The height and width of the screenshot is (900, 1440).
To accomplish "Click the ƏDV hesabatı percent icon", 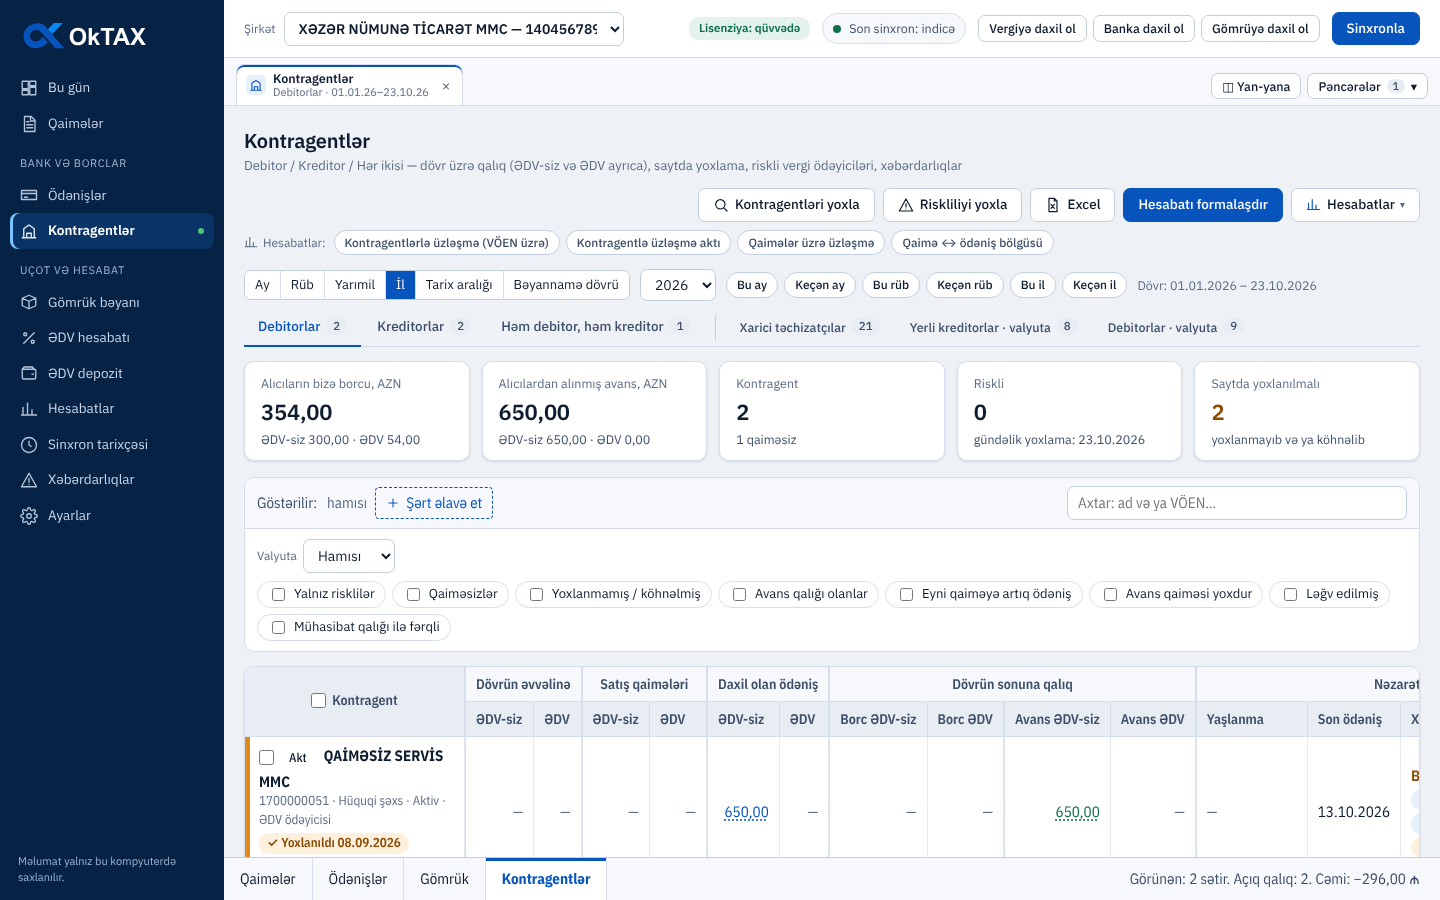I will pos(29,338).
